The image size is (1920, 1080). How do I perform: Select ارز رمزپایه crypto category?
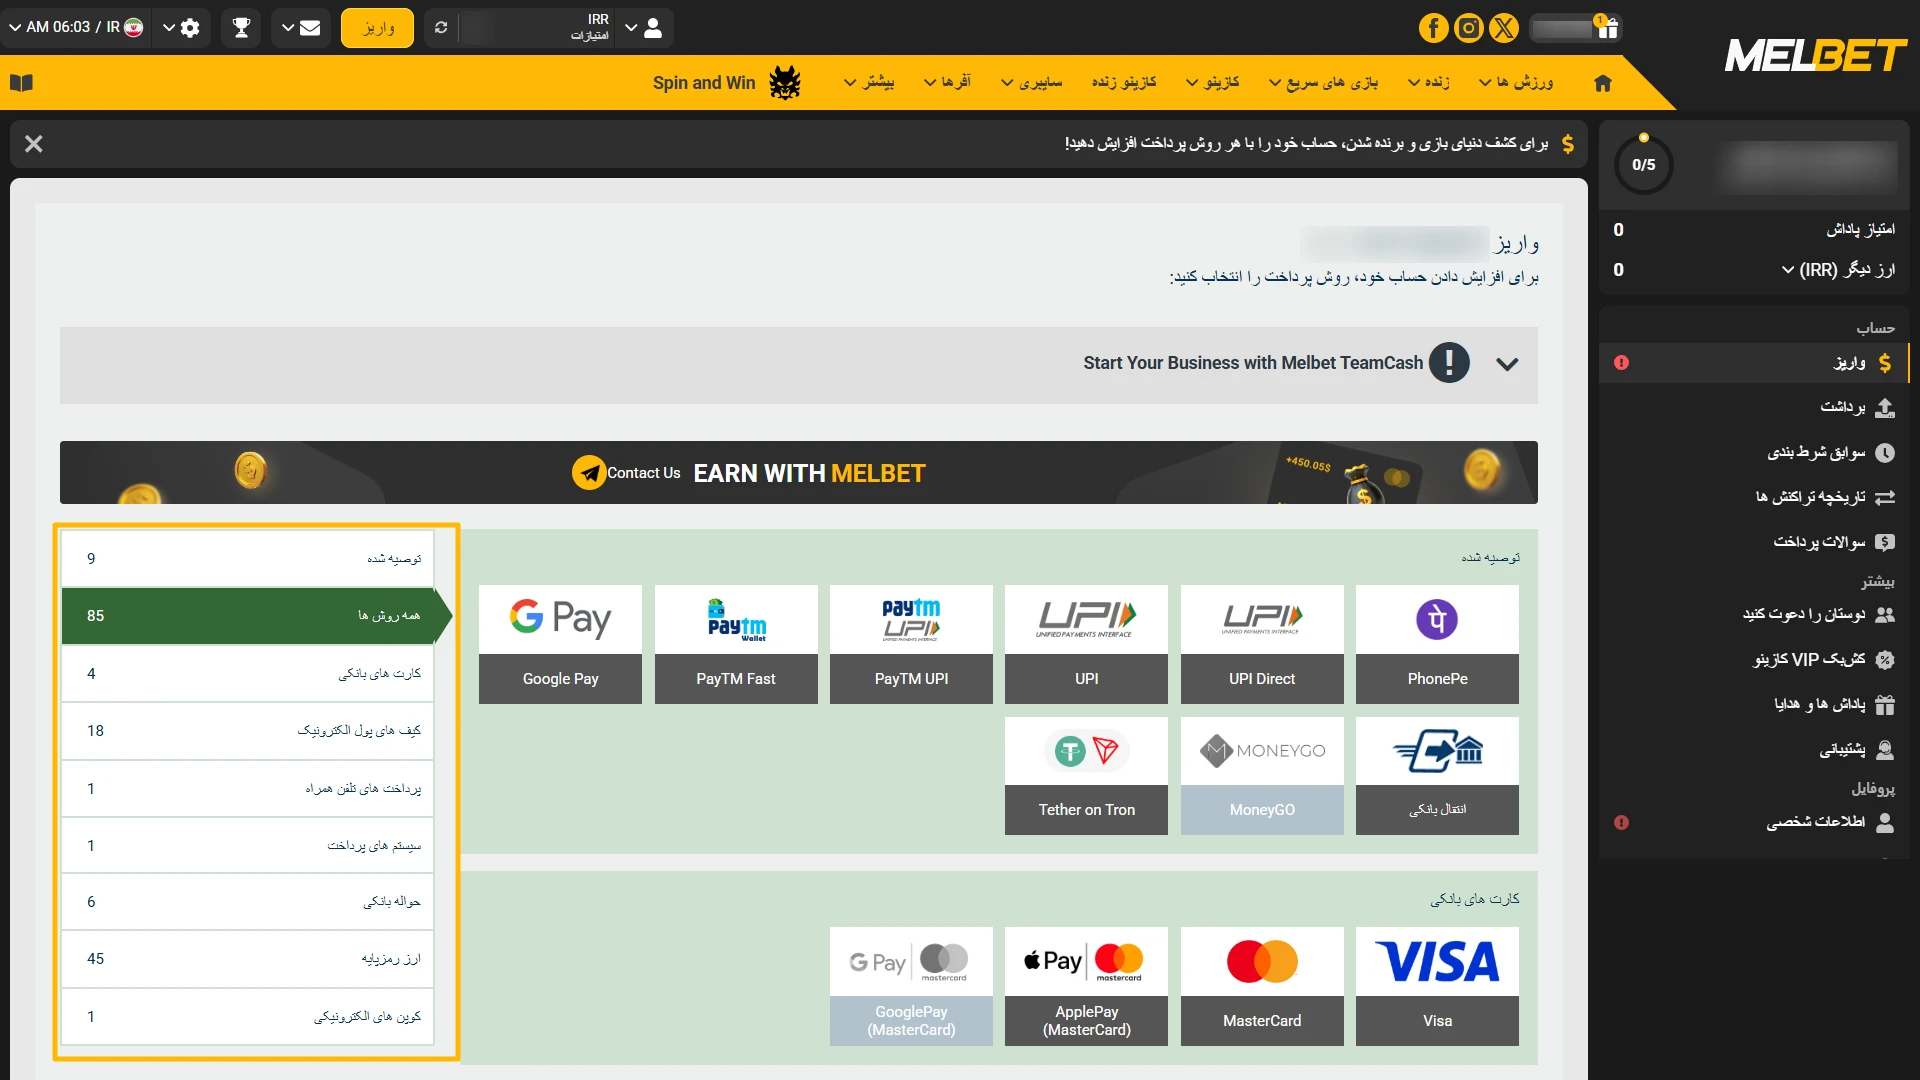248,959
